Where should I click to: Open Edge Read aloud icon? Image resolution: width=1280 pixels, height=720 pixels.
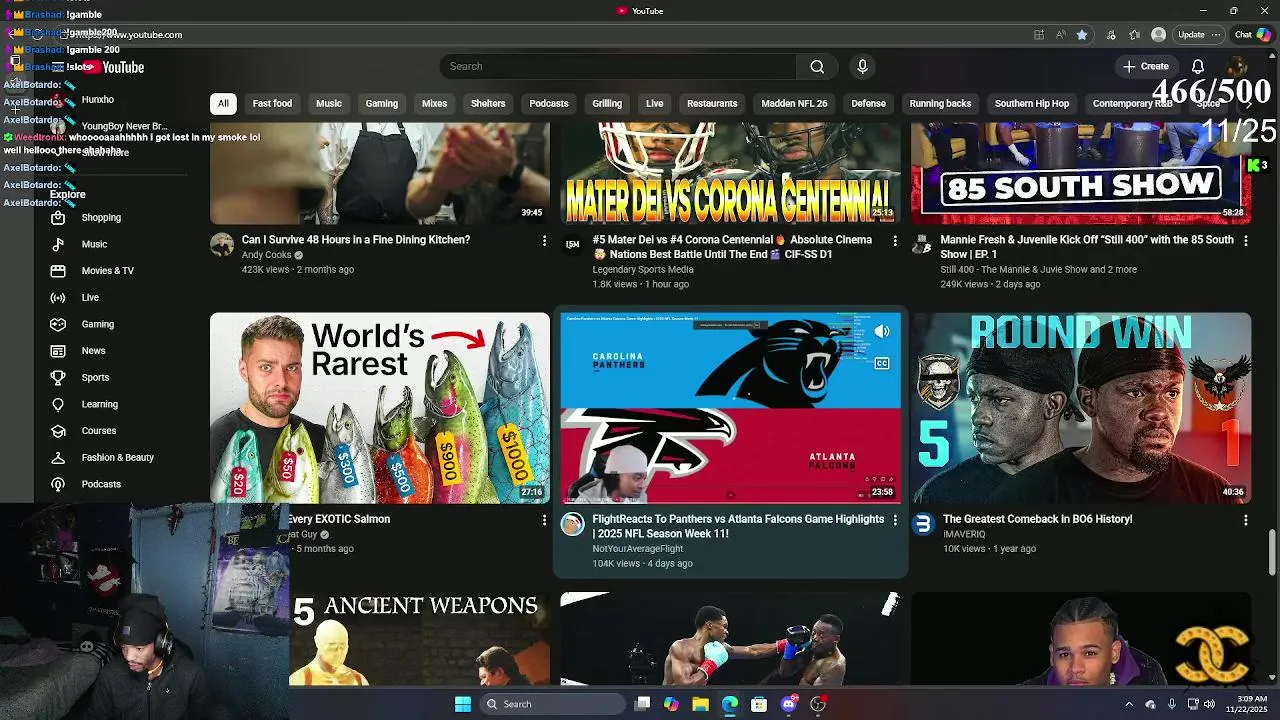click(1060, 35)
